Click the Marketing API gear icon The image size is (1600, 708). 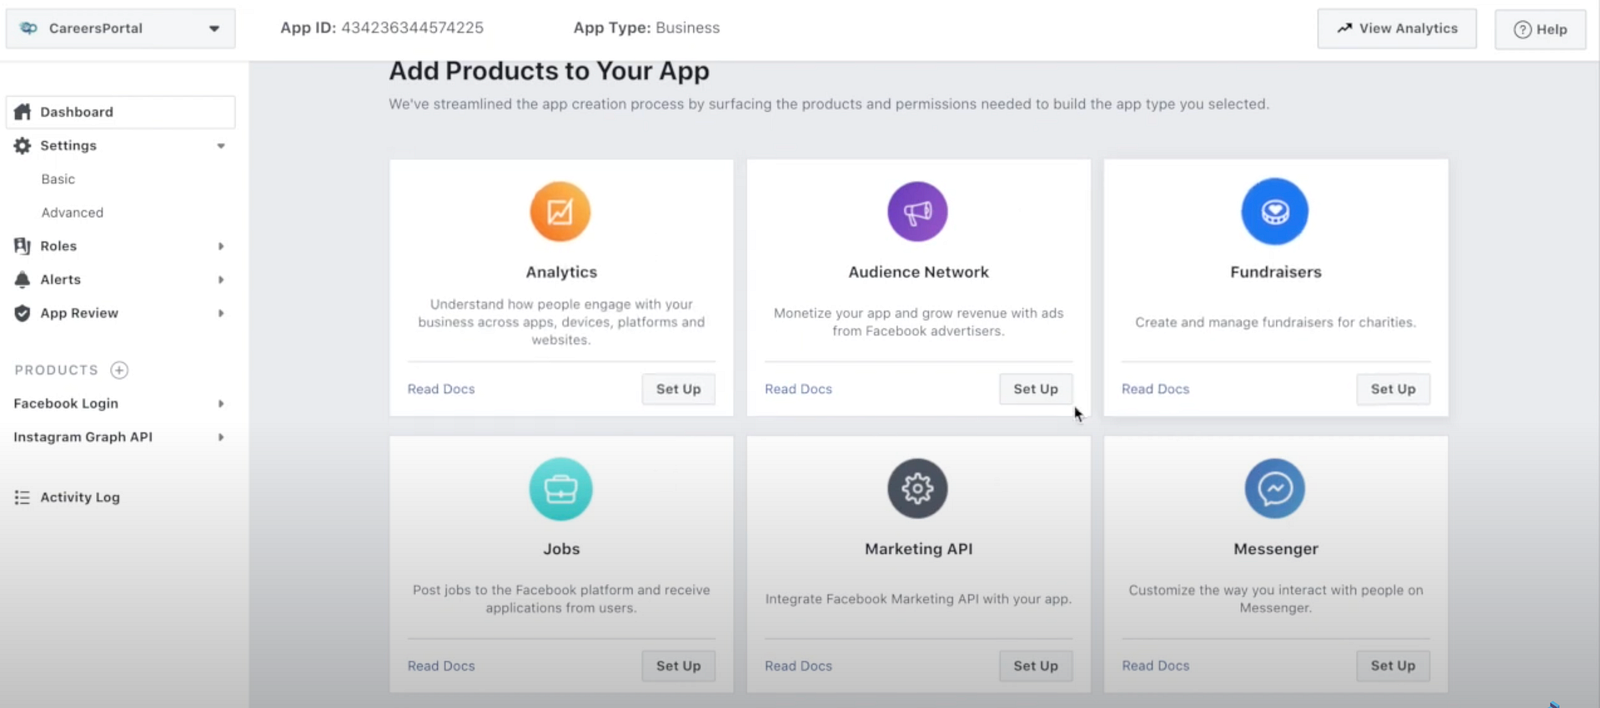917,488
